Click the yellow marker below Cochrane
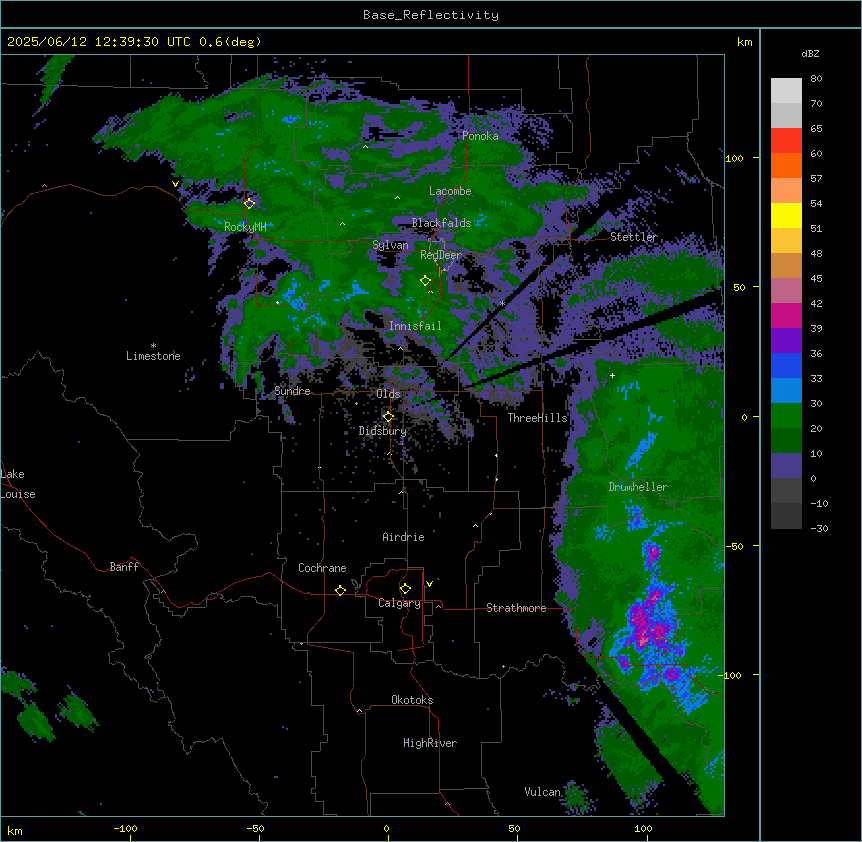This screenshot has width=862, height=842. pos(340,590)
